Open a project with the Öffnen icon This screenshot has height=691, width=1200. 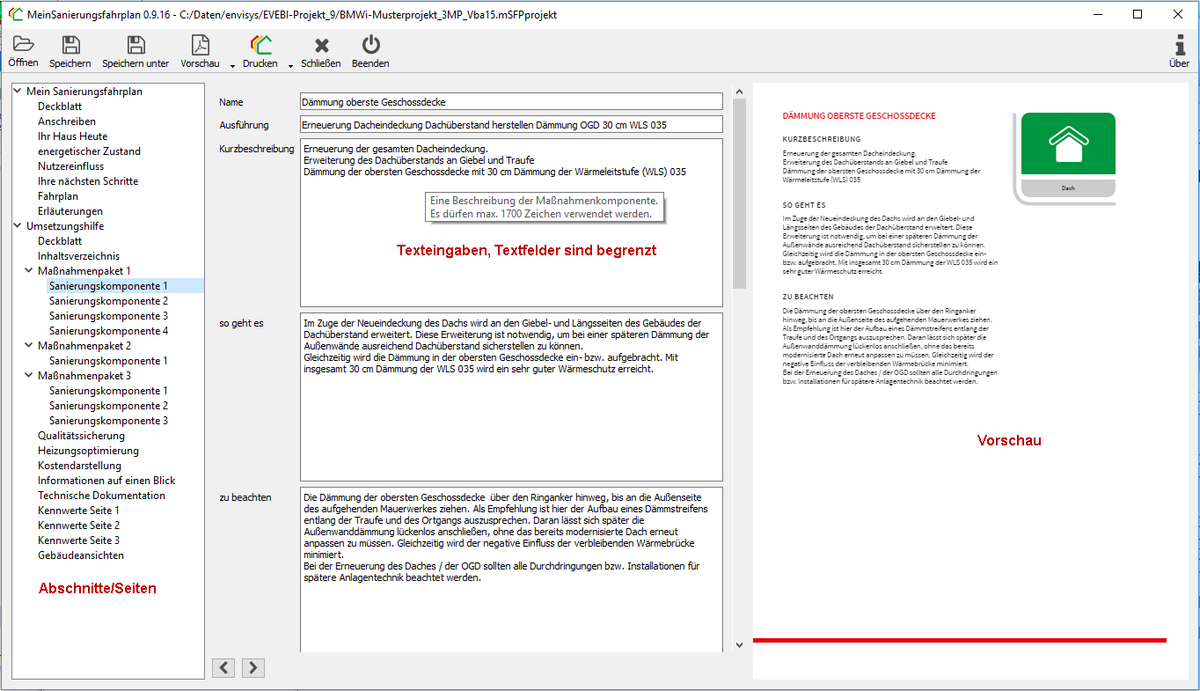click(23, 52)
